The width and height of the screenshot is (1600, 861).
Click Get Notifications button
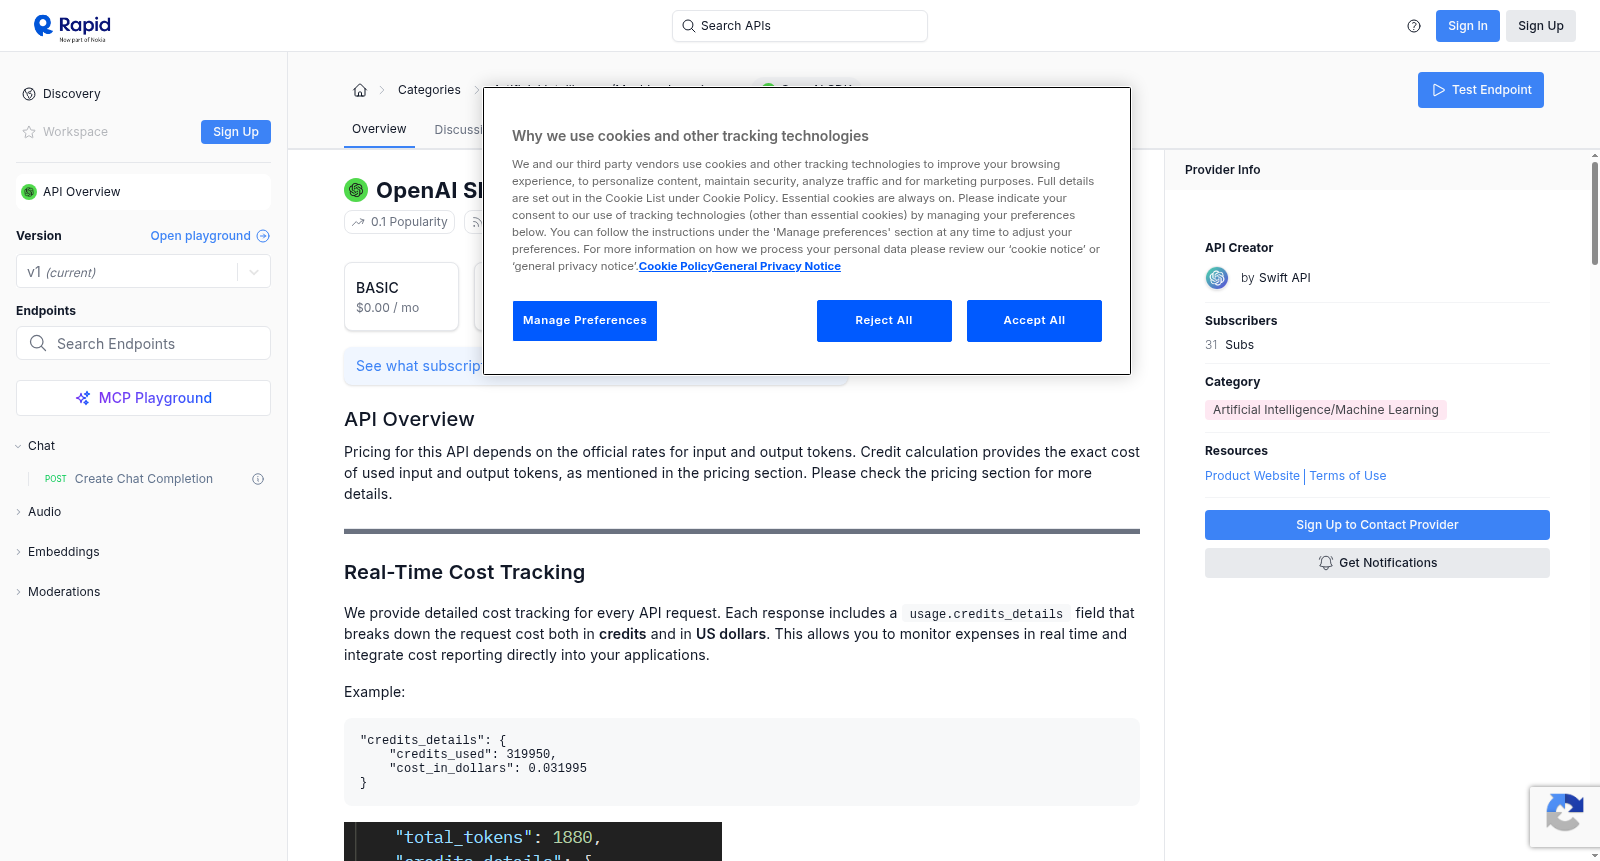tap(1377, 563)
